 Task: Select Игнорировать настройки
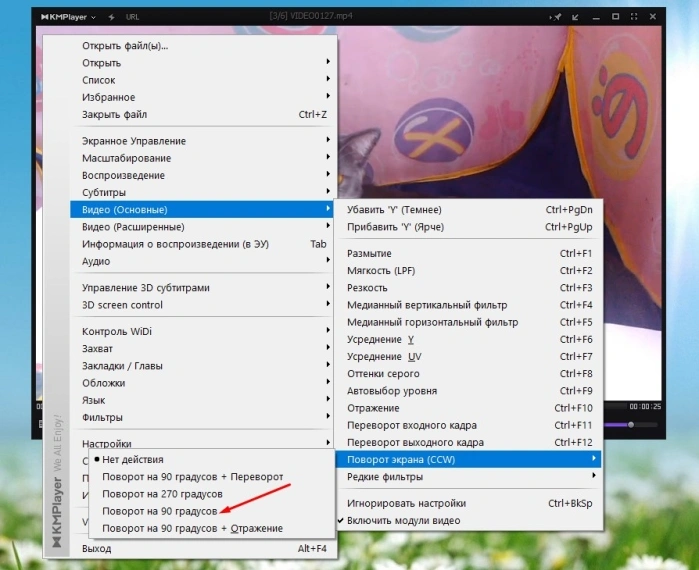pos(469,503)
